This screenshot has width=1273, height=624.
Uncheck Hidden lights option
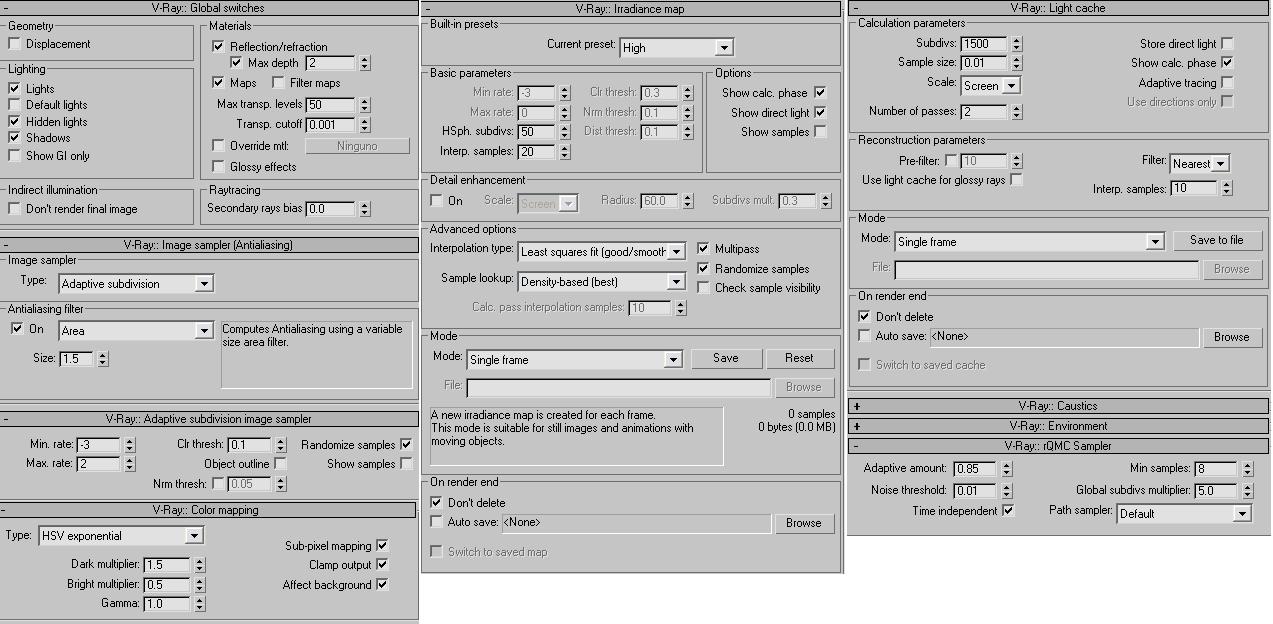click(x=14, y=122)
